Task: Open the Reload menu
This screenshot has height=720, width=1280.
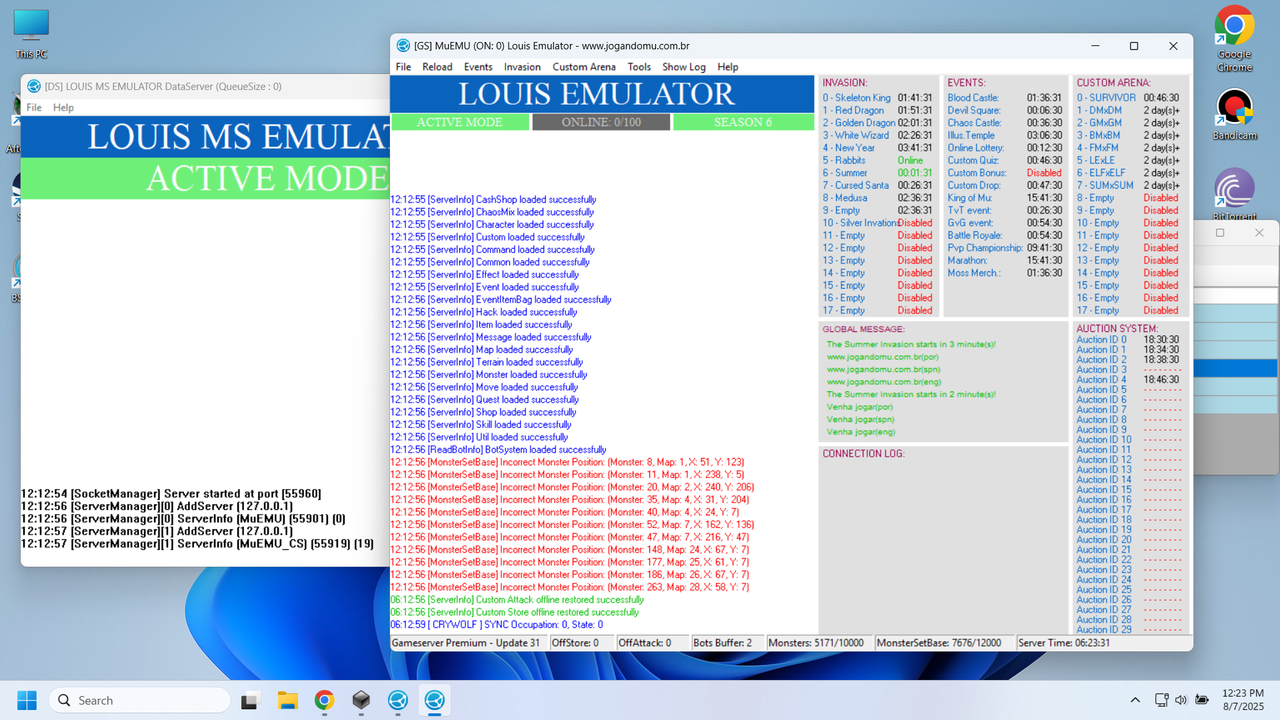Action: [x=437, y=67]
